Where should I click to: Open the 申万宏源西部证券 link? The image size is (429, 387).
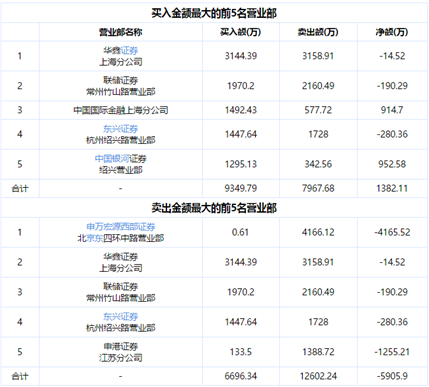[121, 227]
